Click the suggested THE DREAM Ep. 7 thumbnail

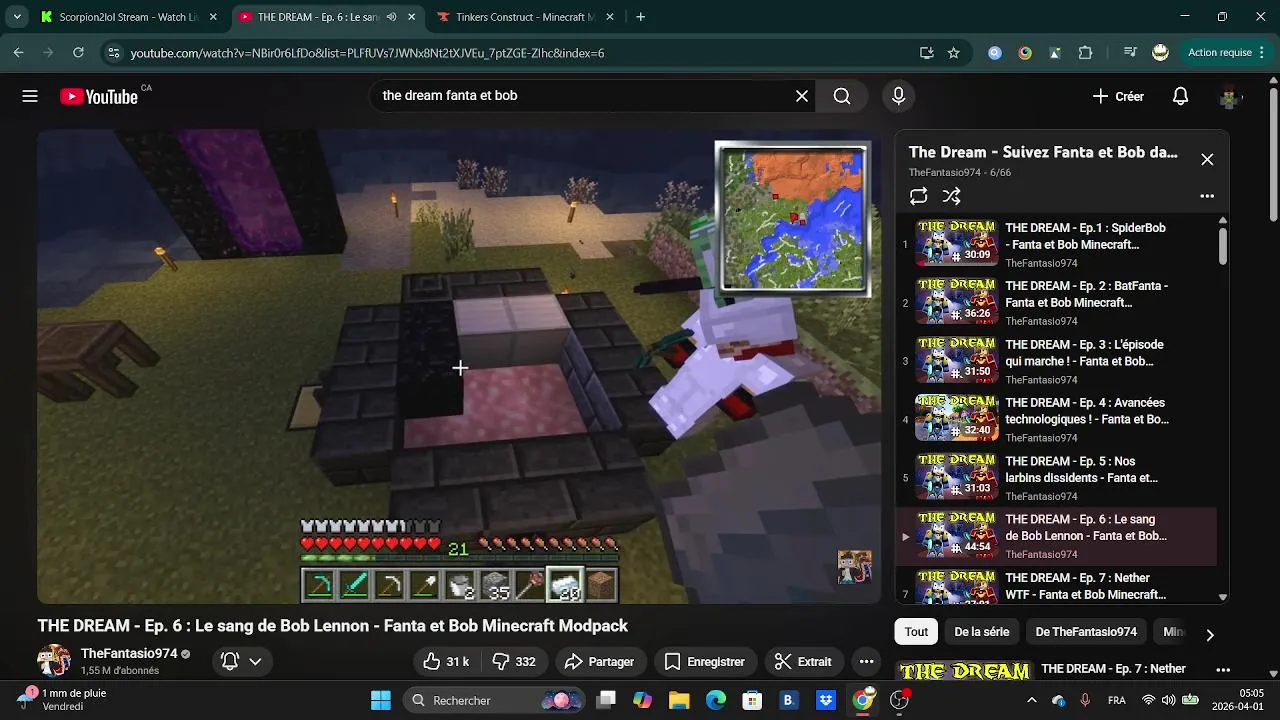pos(964,670)
